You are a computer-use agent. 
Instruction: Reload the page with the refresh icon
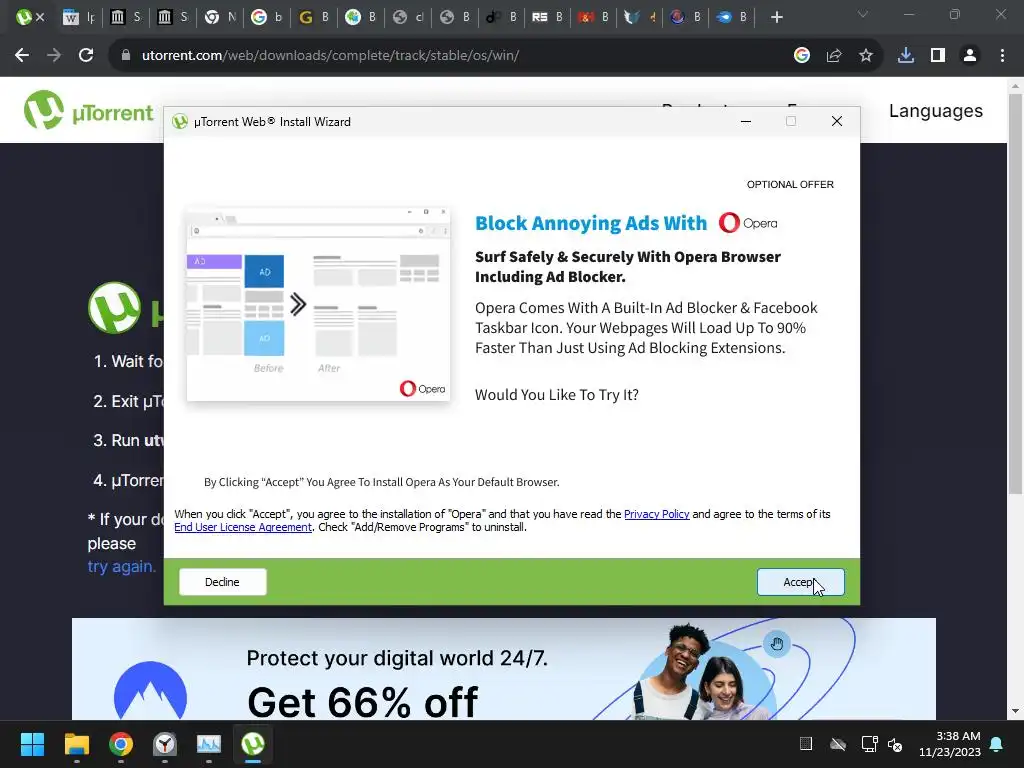(x=86, y=56)
